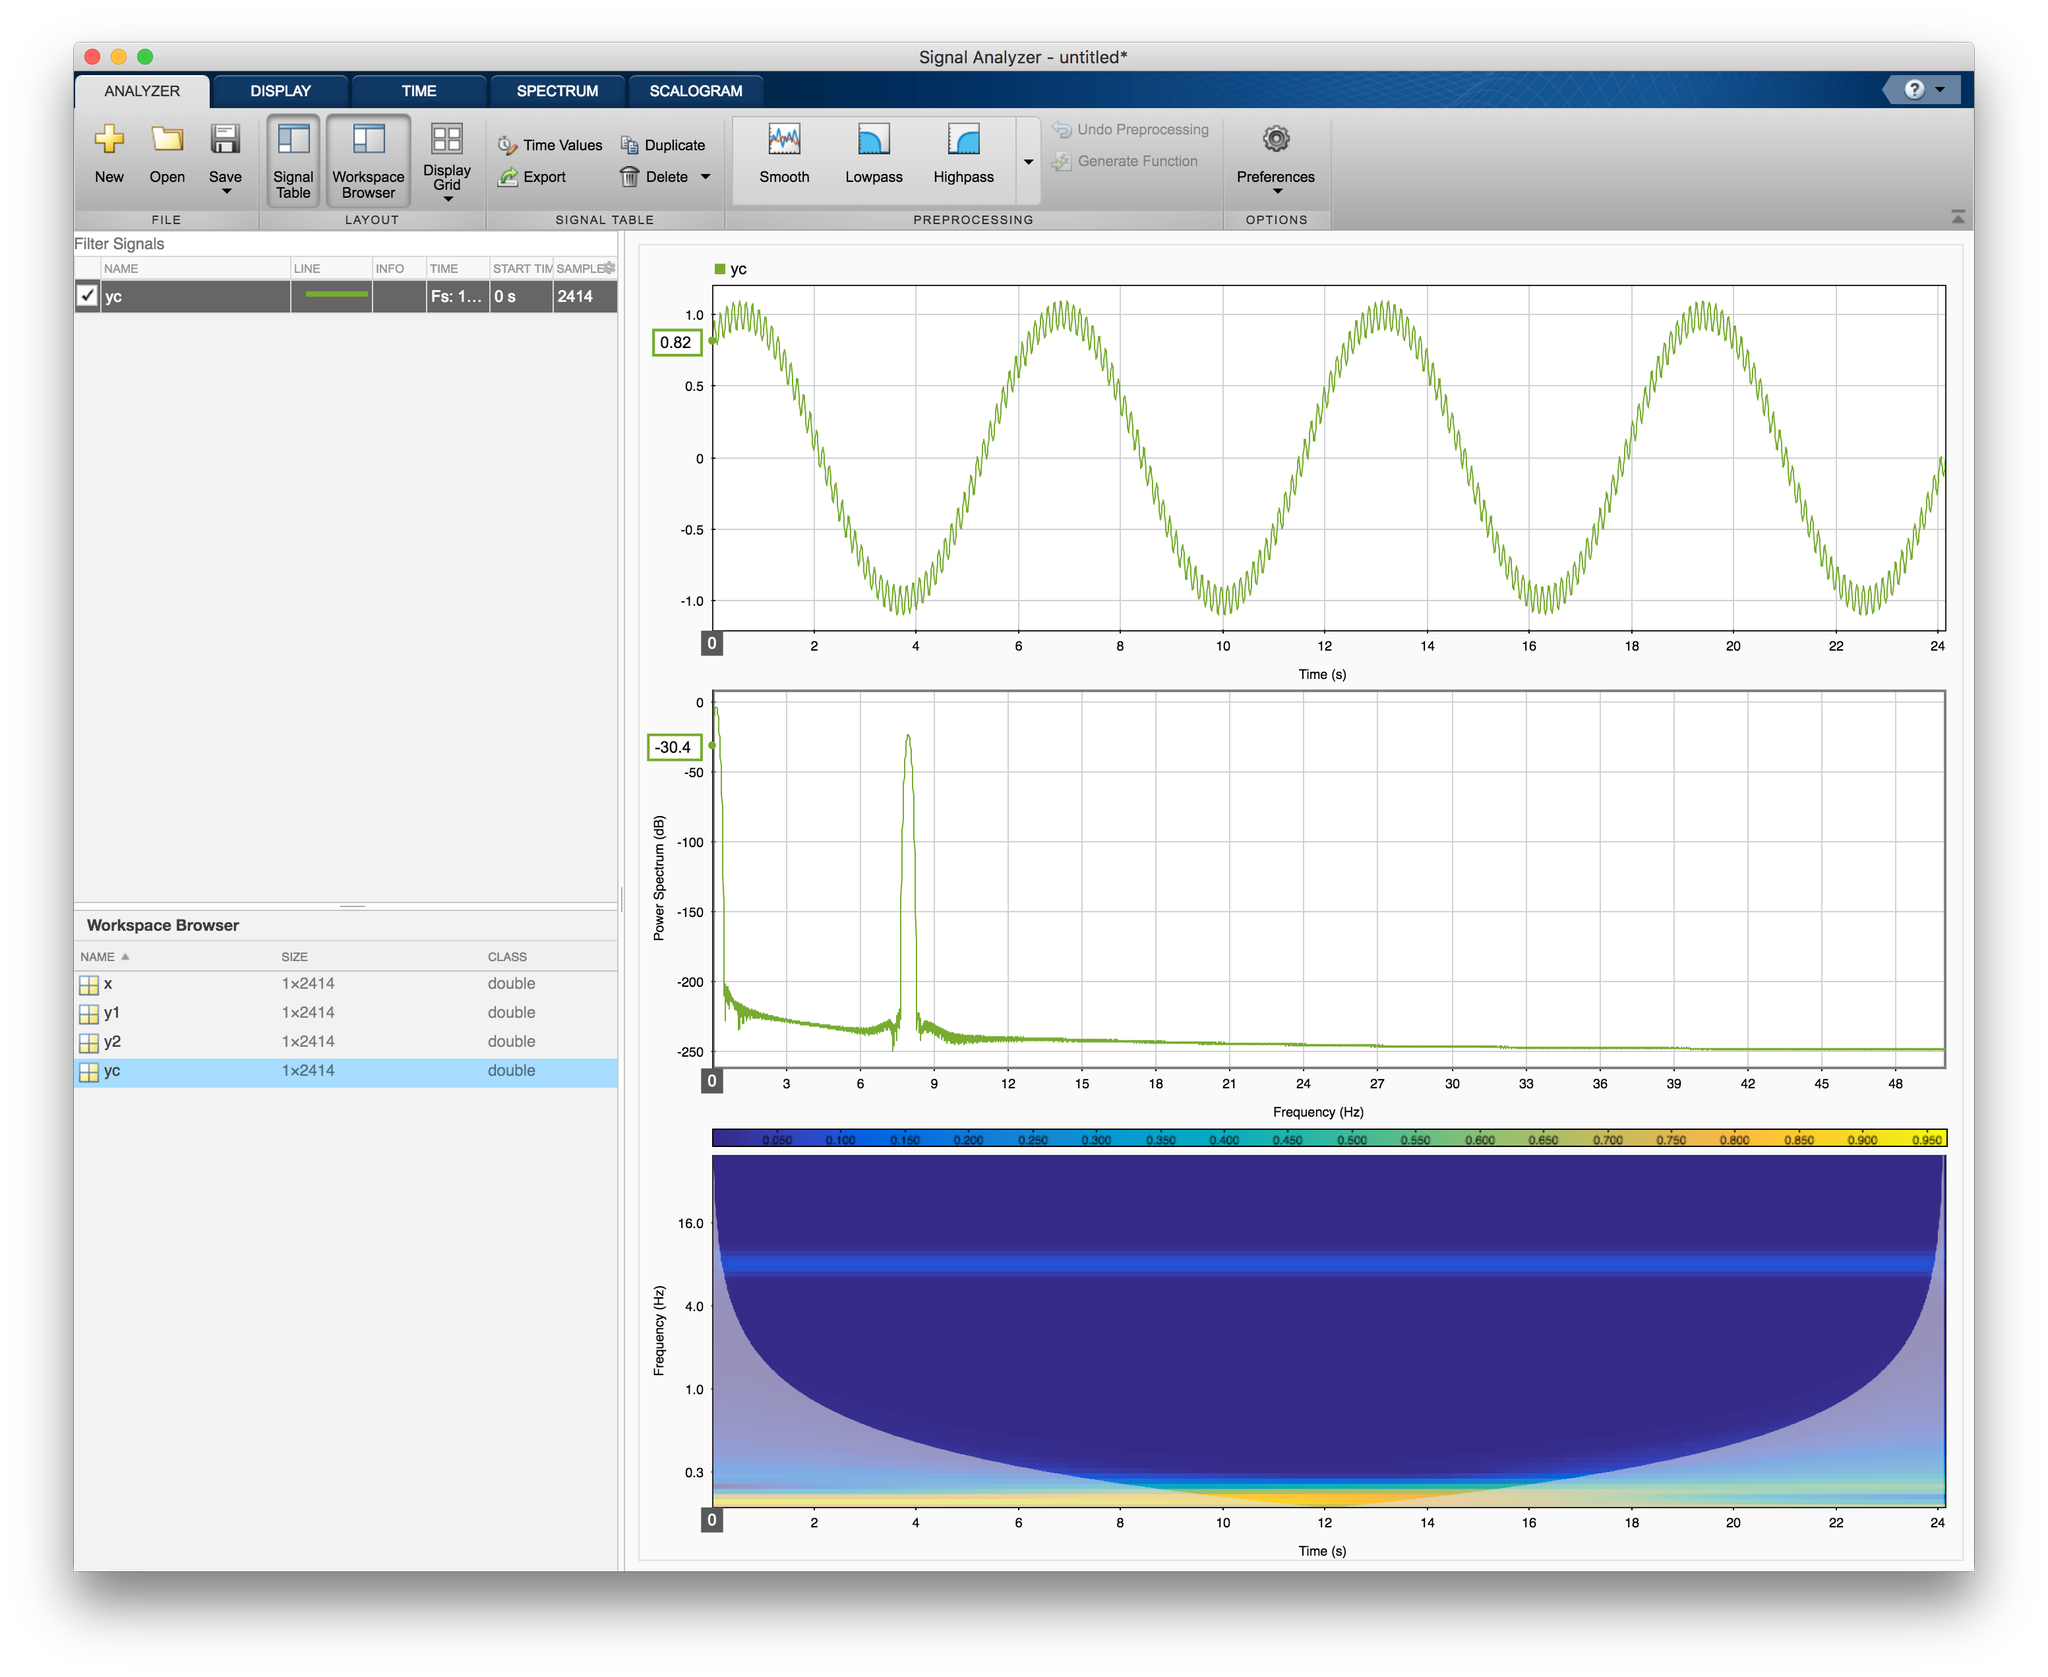
Task: Switch to the SCALOGRAM tab
Action: pyautogui.click(x=695, y=91)
